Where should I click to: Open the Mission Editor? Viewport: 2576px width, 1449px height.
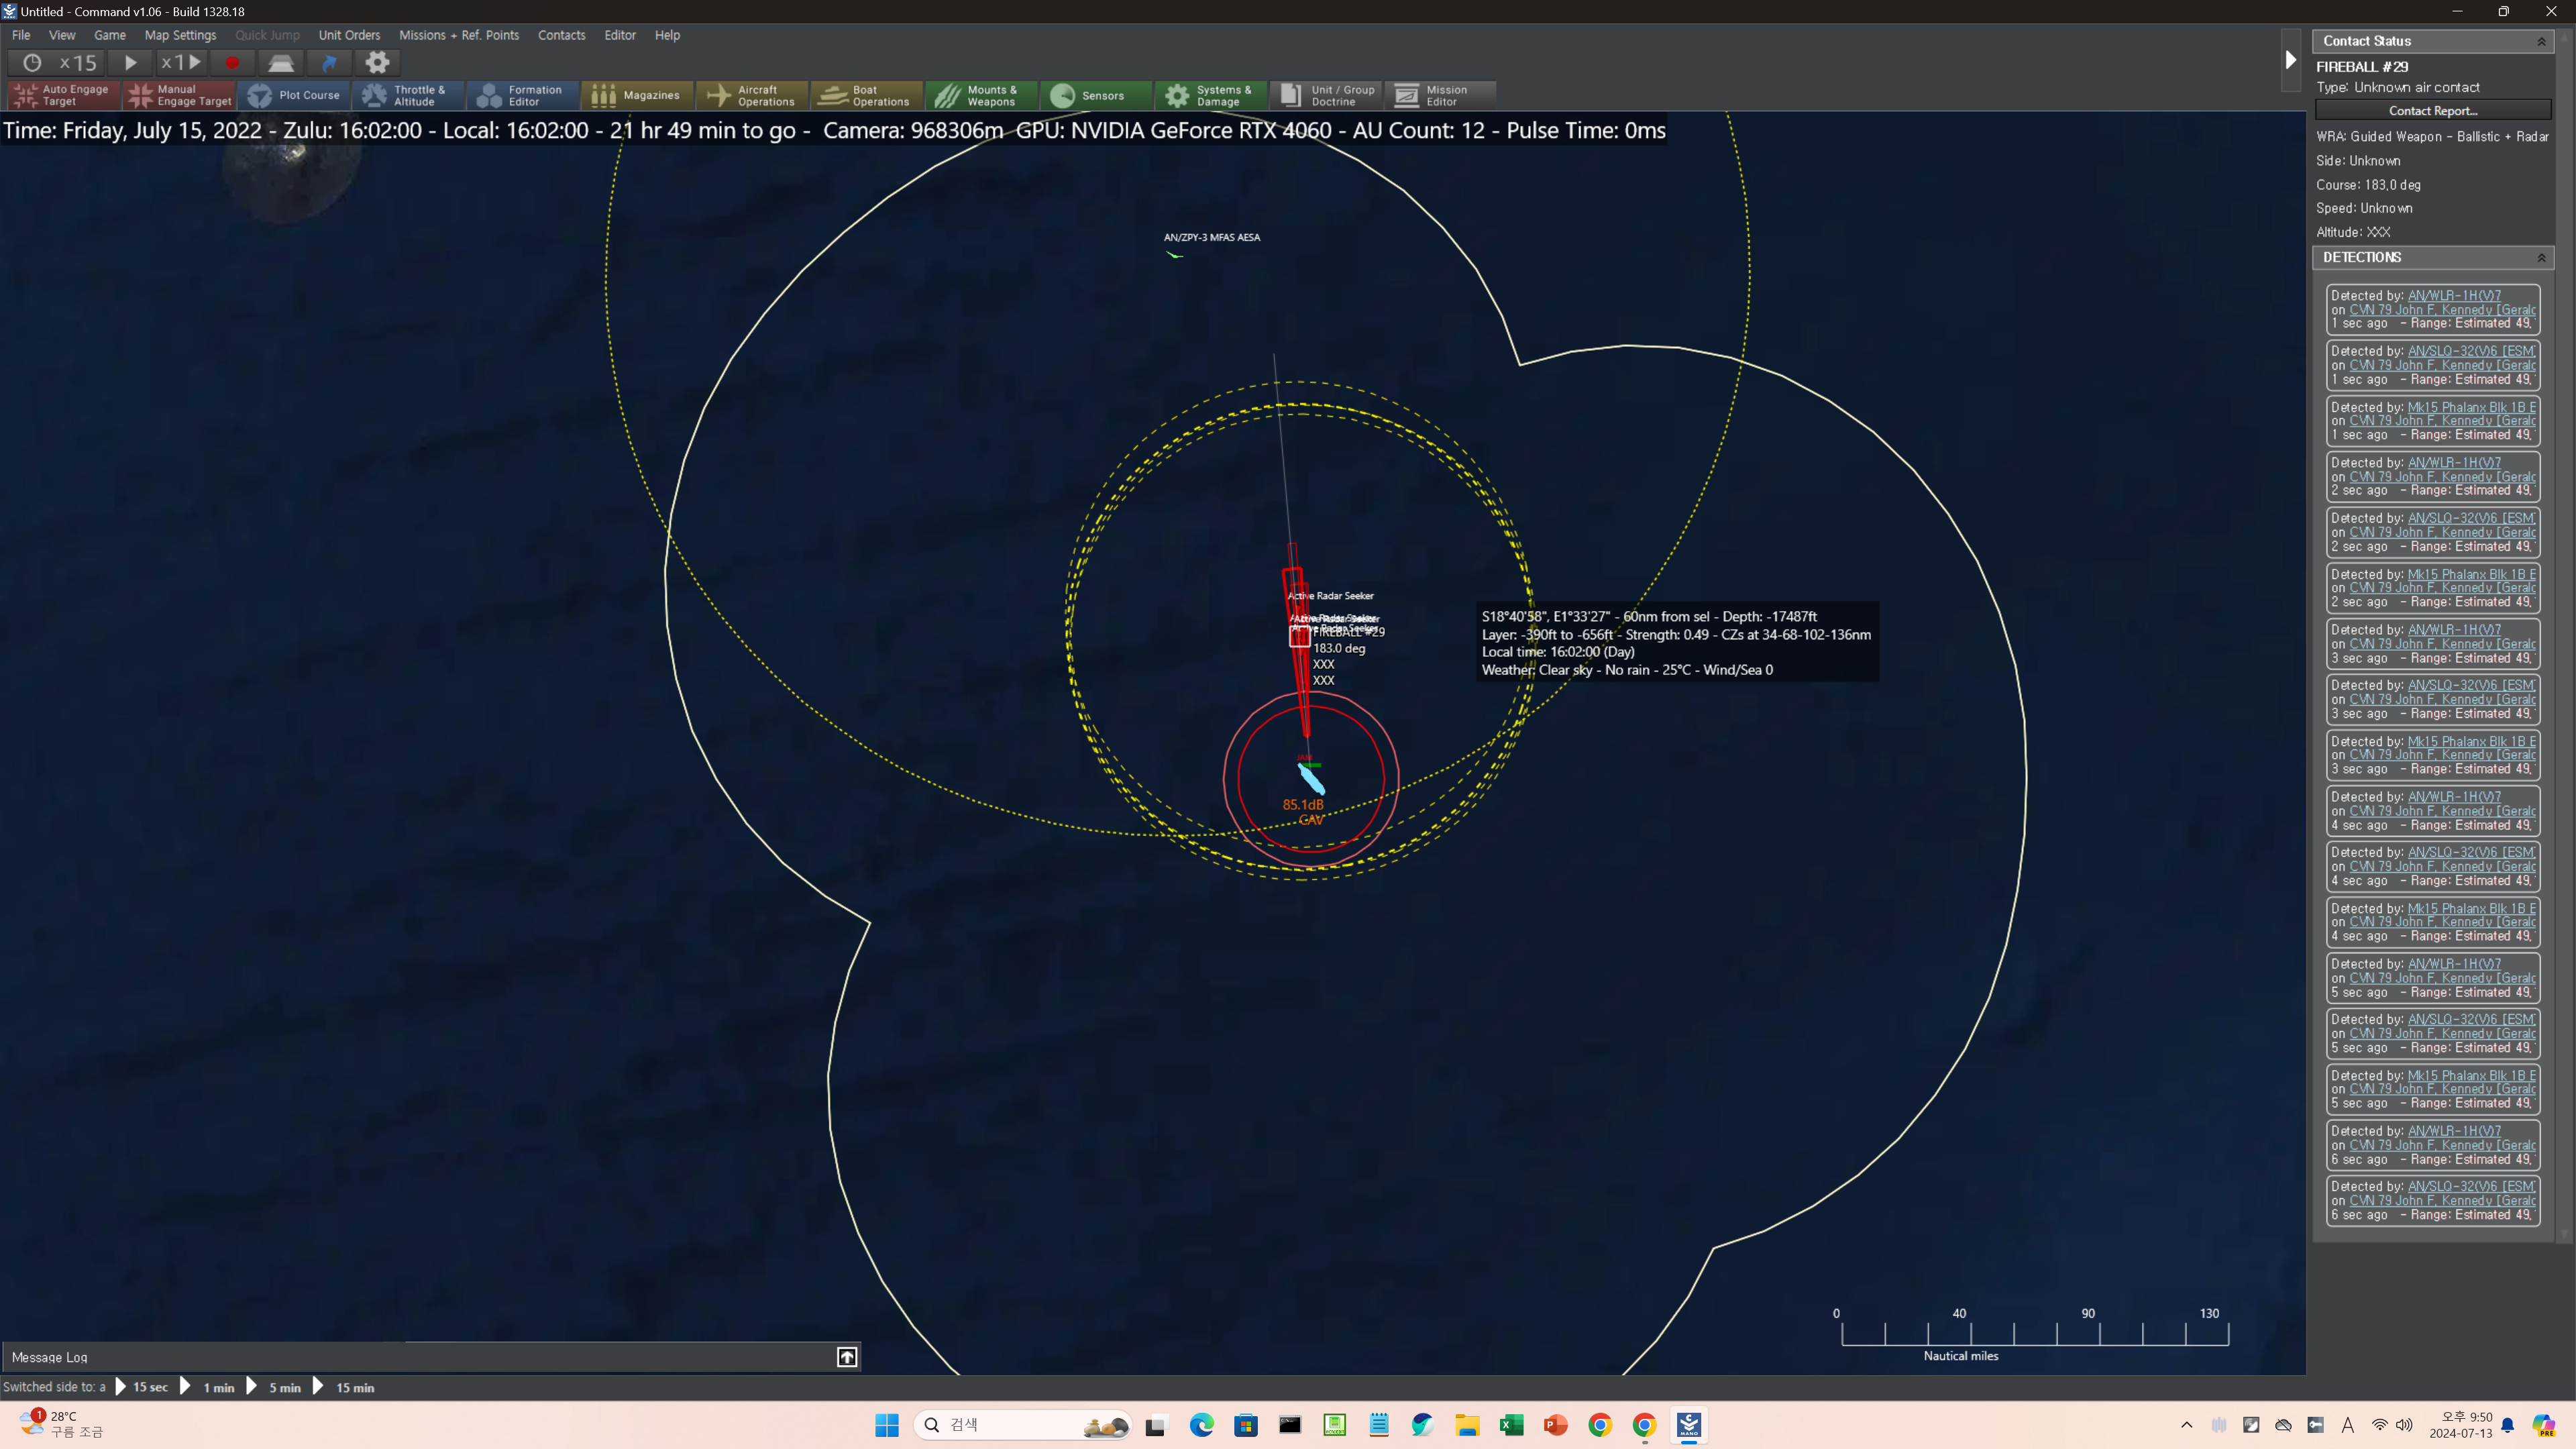point(1440,95)
